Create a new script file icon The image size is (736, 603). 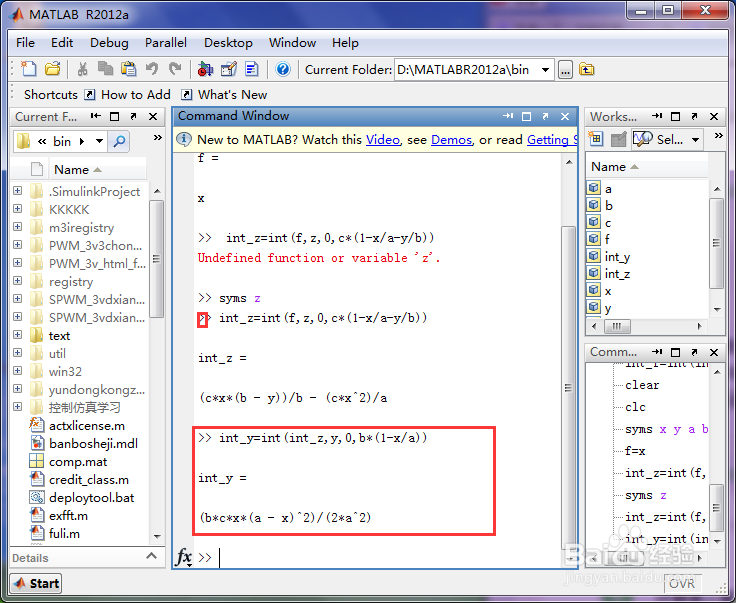(29, 69)
